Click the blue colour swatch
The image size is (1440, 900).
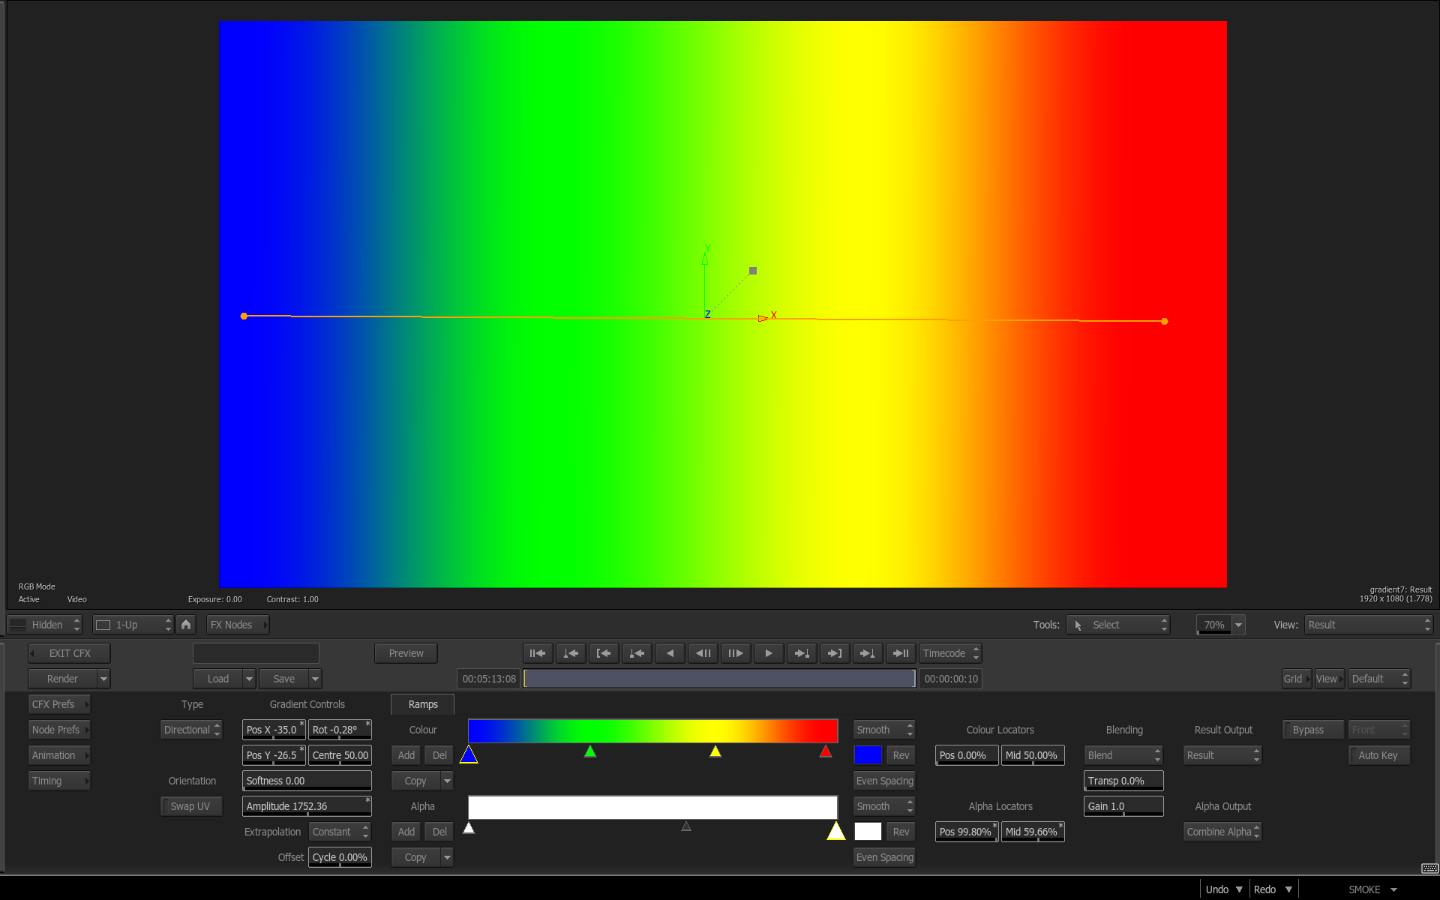(x=868, y=756)
